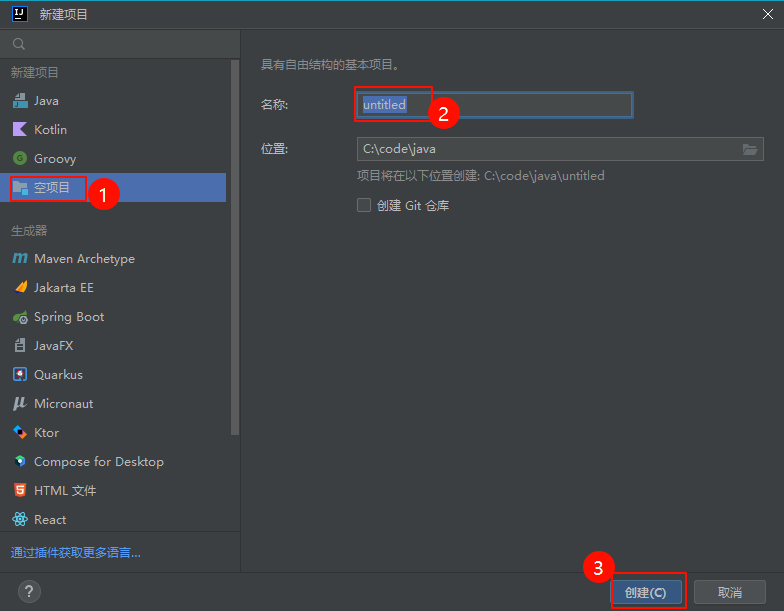This screenshot has width=784, height=611.
Task: Click the search magnifier icon
Action: tap(19, 44)
